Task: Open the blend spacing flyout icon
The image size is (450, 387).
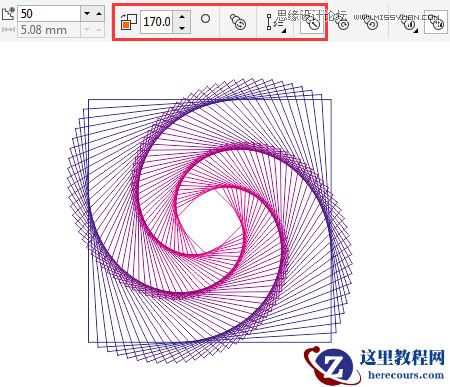Action: tap(276, 23)
